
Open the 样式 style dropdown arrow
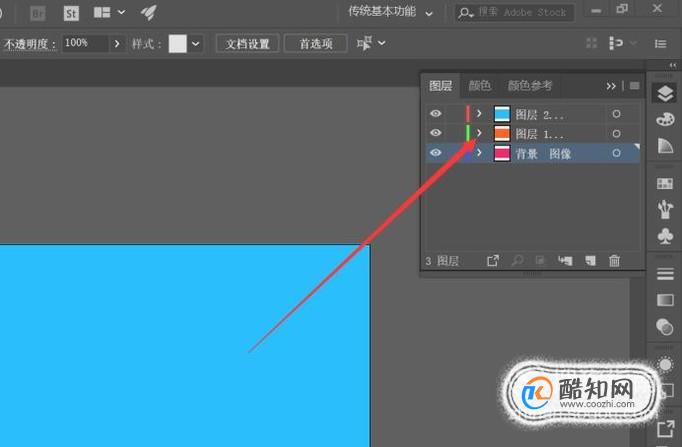pyautogui.click(x=196, y=43)
